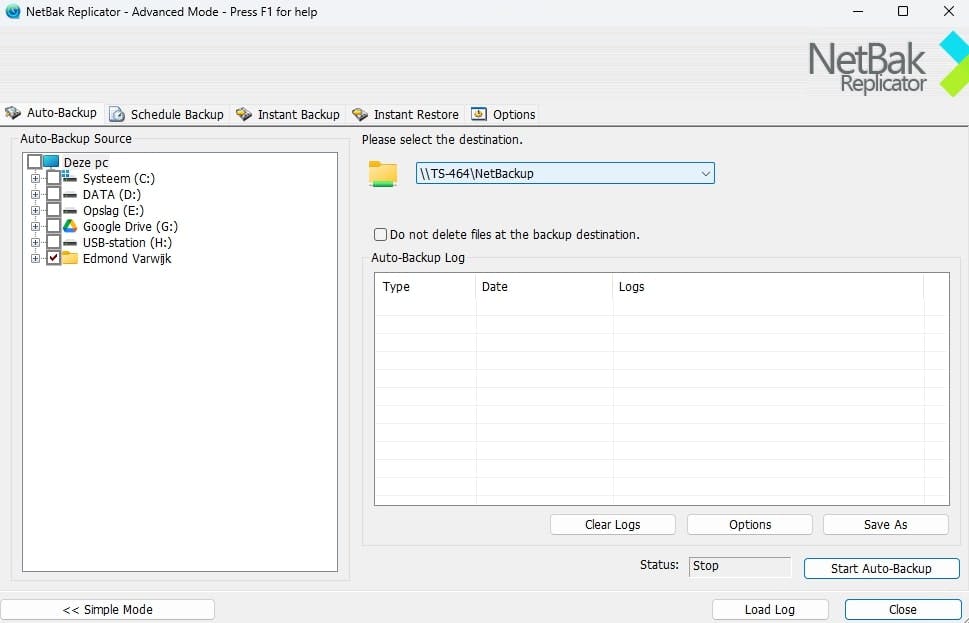Enable 'Do not delete files' checkbox

pos(381,235)
